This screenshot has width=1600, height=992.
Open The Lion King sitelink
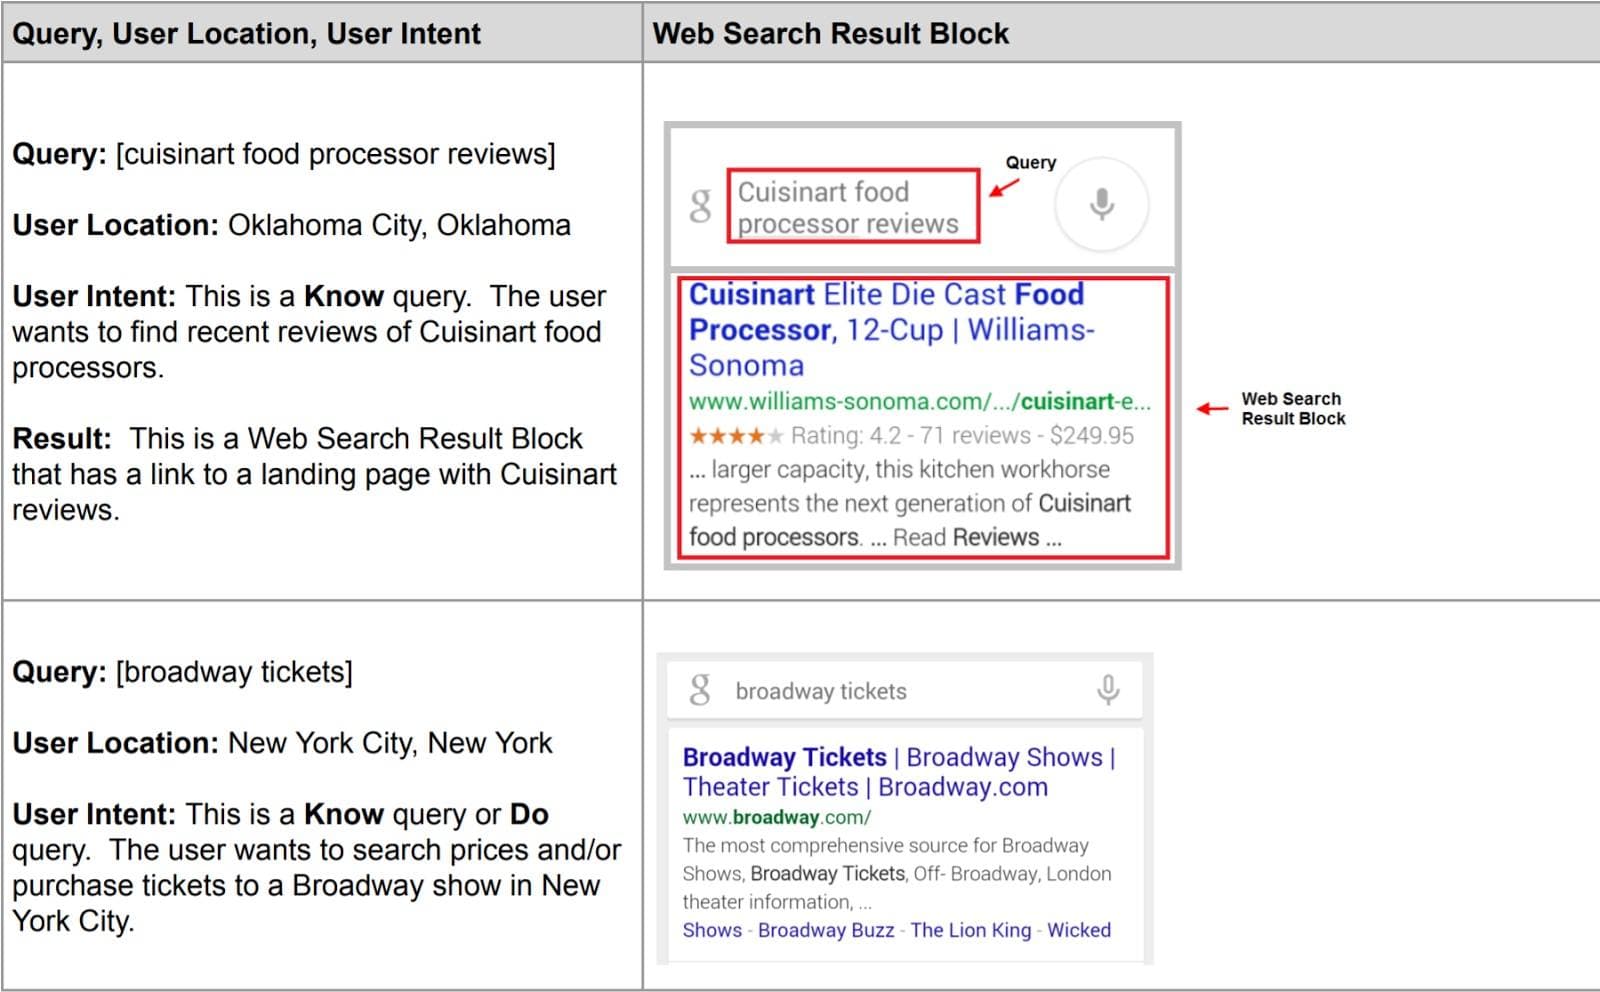tap(970, 930)
